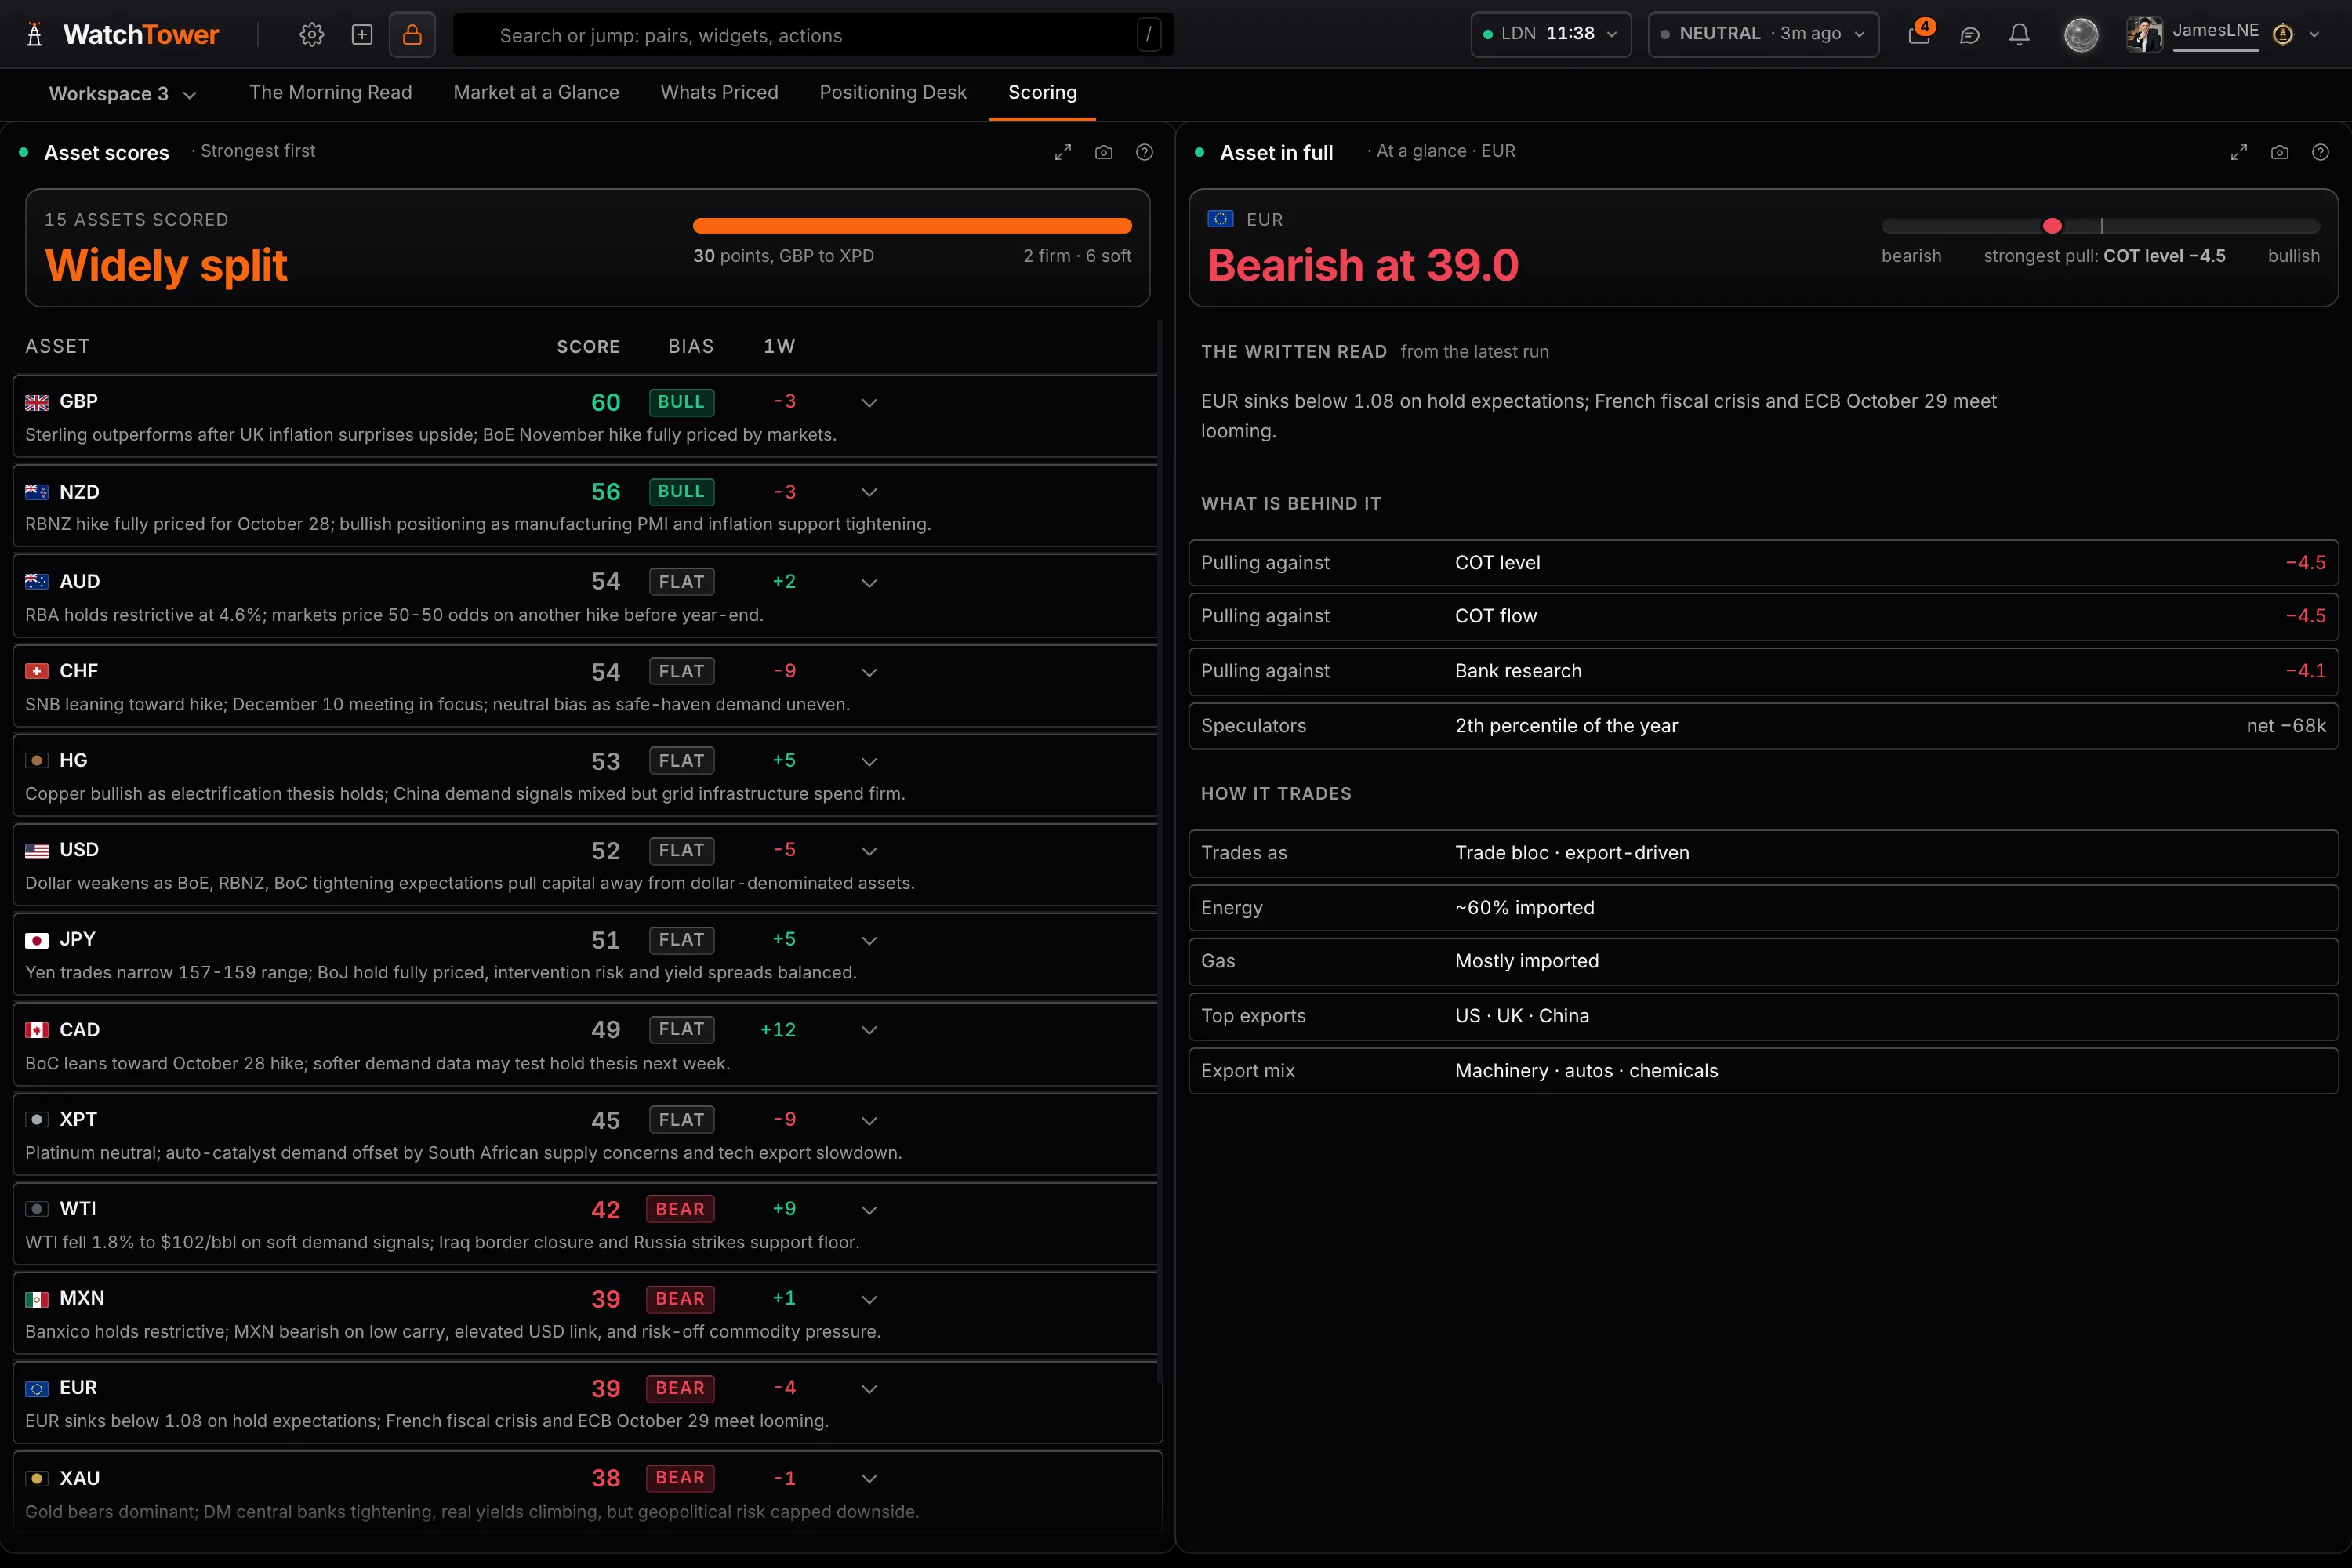Open help for Asset in full panel

click(2320, 152)
